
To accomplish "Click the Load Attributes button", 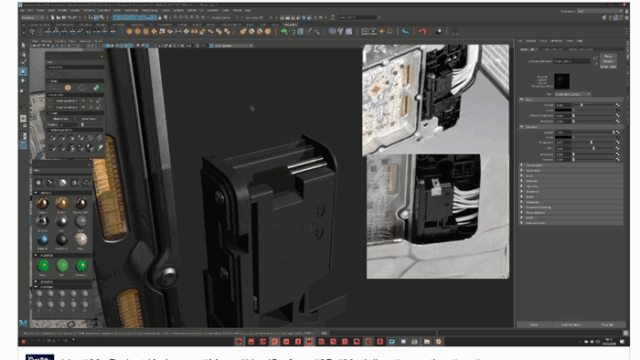I will coord(570,324).
